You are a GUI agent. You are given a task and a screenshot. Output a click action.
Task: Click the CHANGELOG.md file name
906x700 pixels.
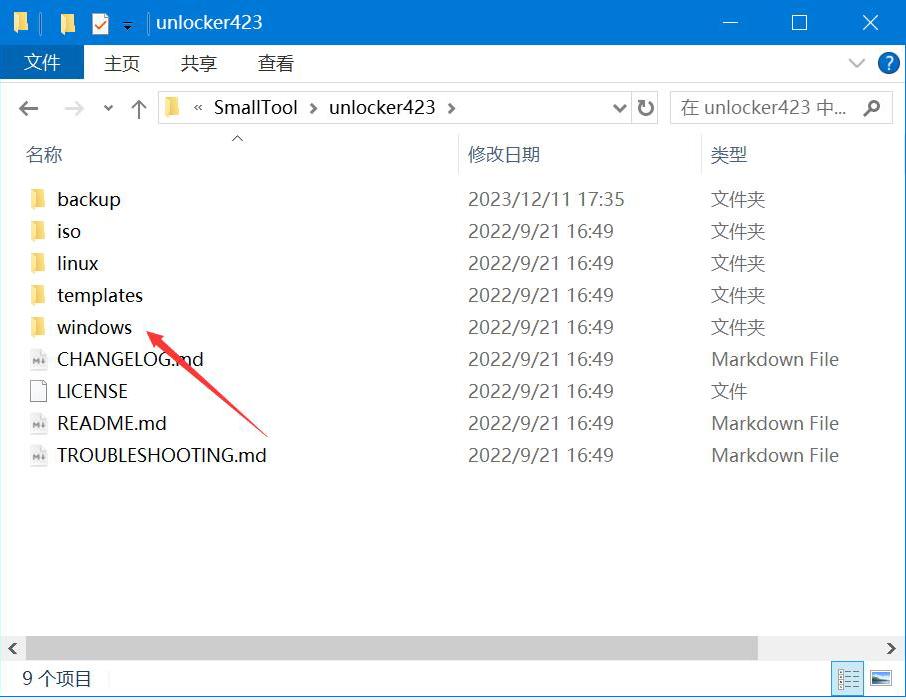130,359
